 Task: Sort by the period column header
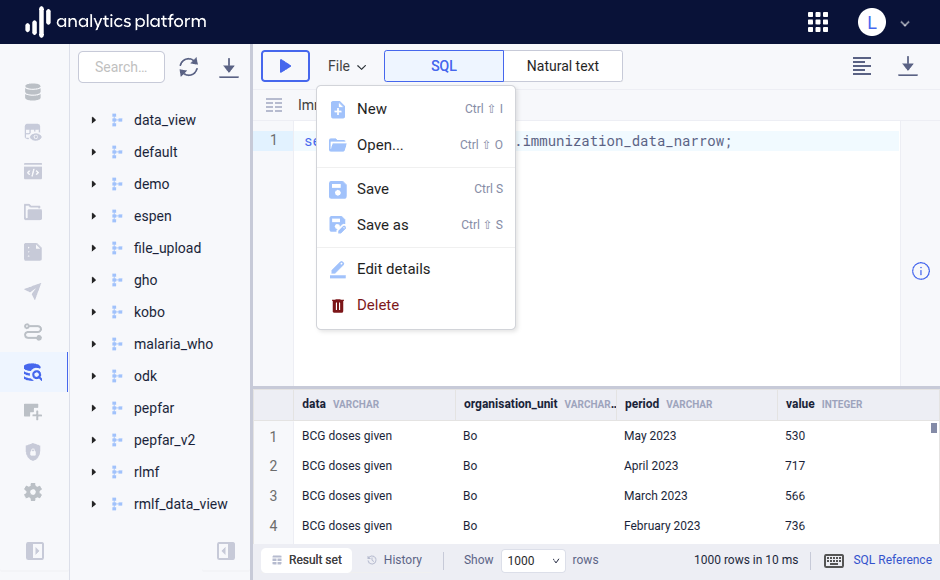click(697, 404)
